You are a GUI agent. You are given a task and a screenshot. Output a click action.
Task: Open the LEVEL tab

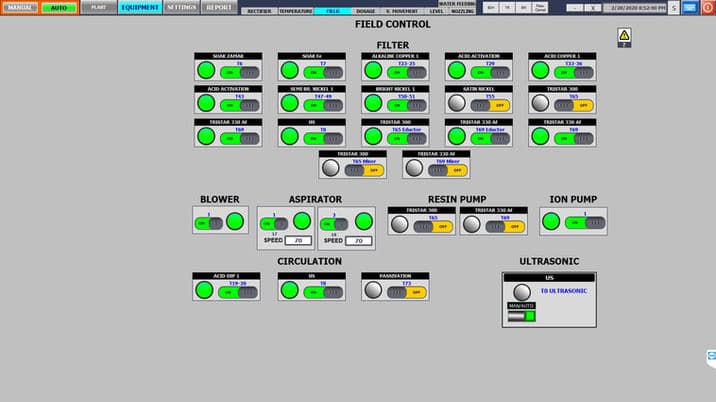tap(436, 11)
